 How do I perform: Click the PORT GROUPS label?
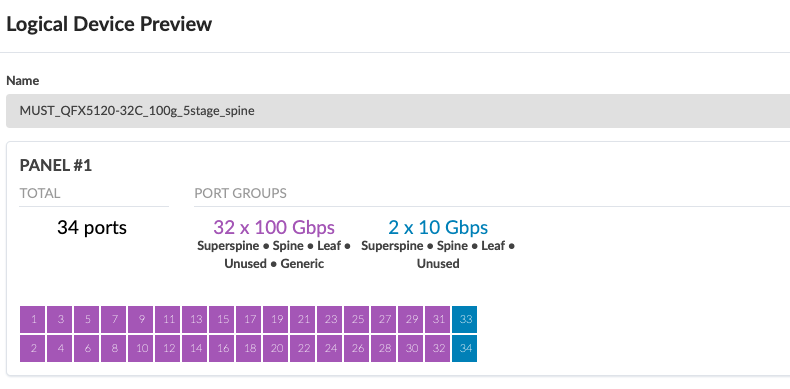pyautogui.click(x=240, y=193)
